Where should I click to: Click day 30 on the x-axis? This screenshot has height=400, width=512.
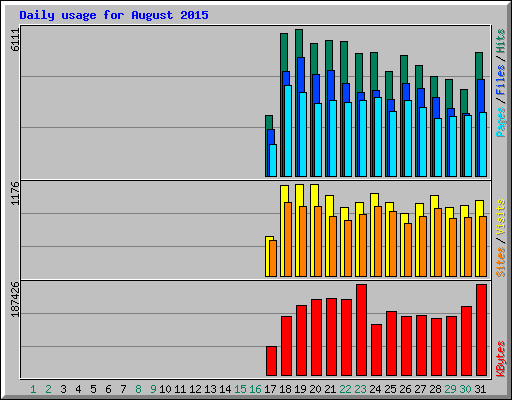465,389
